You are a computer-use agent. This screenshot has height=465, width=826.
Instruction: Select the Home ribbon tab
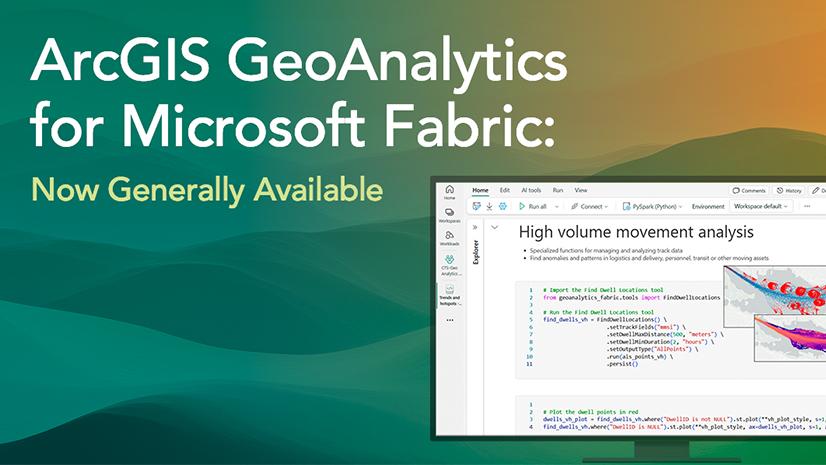[x=480, y=190]
